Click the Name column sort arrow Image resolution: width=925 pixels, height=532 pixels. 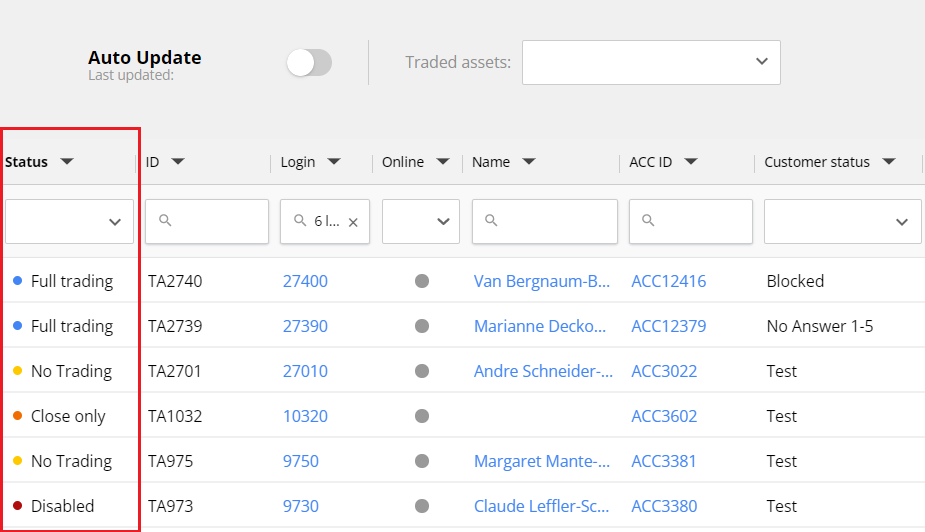point(529,162)
